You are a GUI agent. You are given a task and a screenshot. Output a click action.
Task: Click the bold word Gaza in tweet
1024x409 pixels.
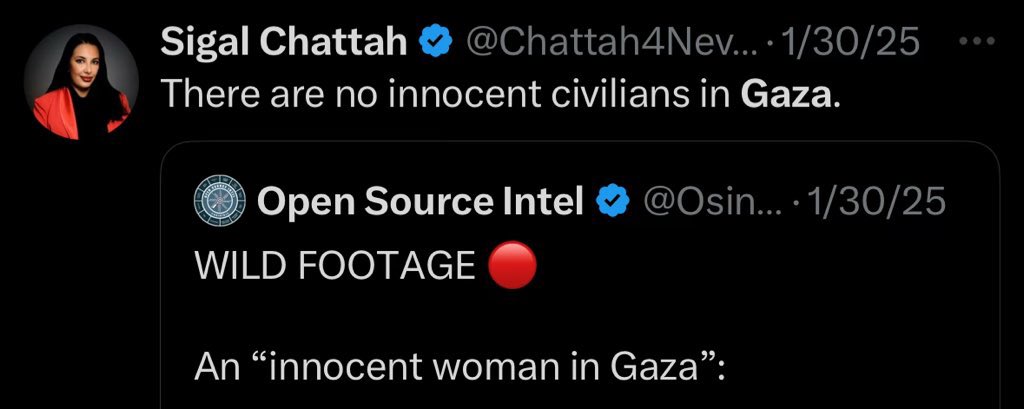783,95
